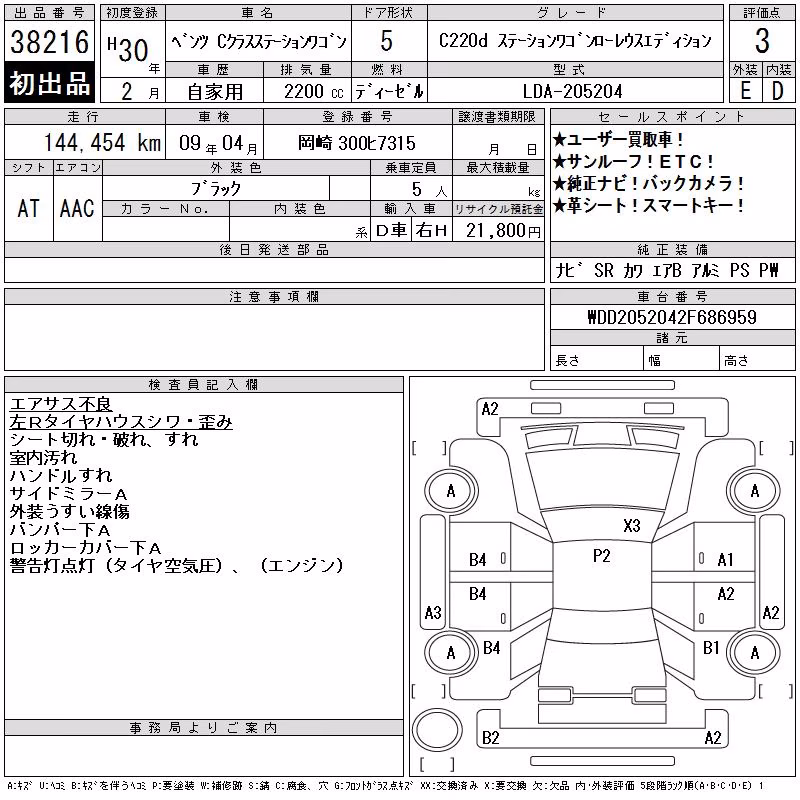This screenshot has height=800, width=800.
Task: Select the note 左Rタイヤハウスシワ・歪み
Action: coord(121,422)
